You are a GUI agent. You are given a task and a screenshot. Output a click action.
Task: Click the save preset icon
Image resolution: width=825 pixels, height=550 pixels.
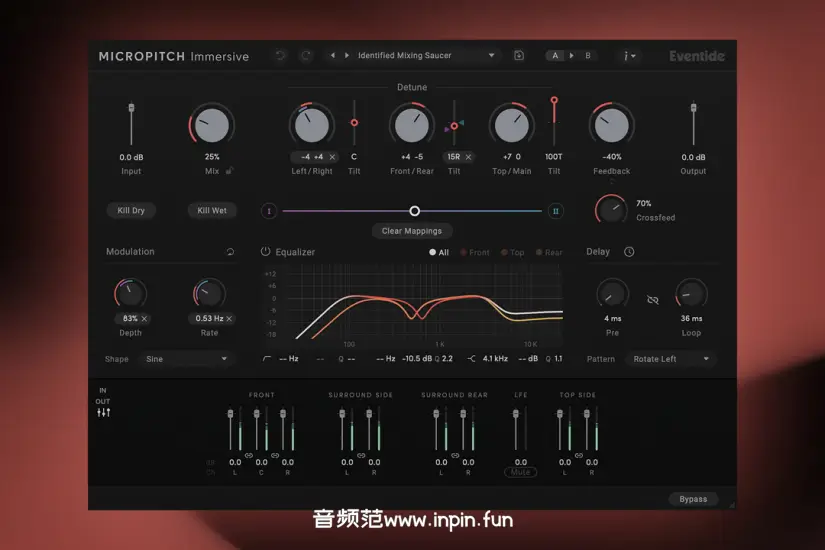pos(519,56)
